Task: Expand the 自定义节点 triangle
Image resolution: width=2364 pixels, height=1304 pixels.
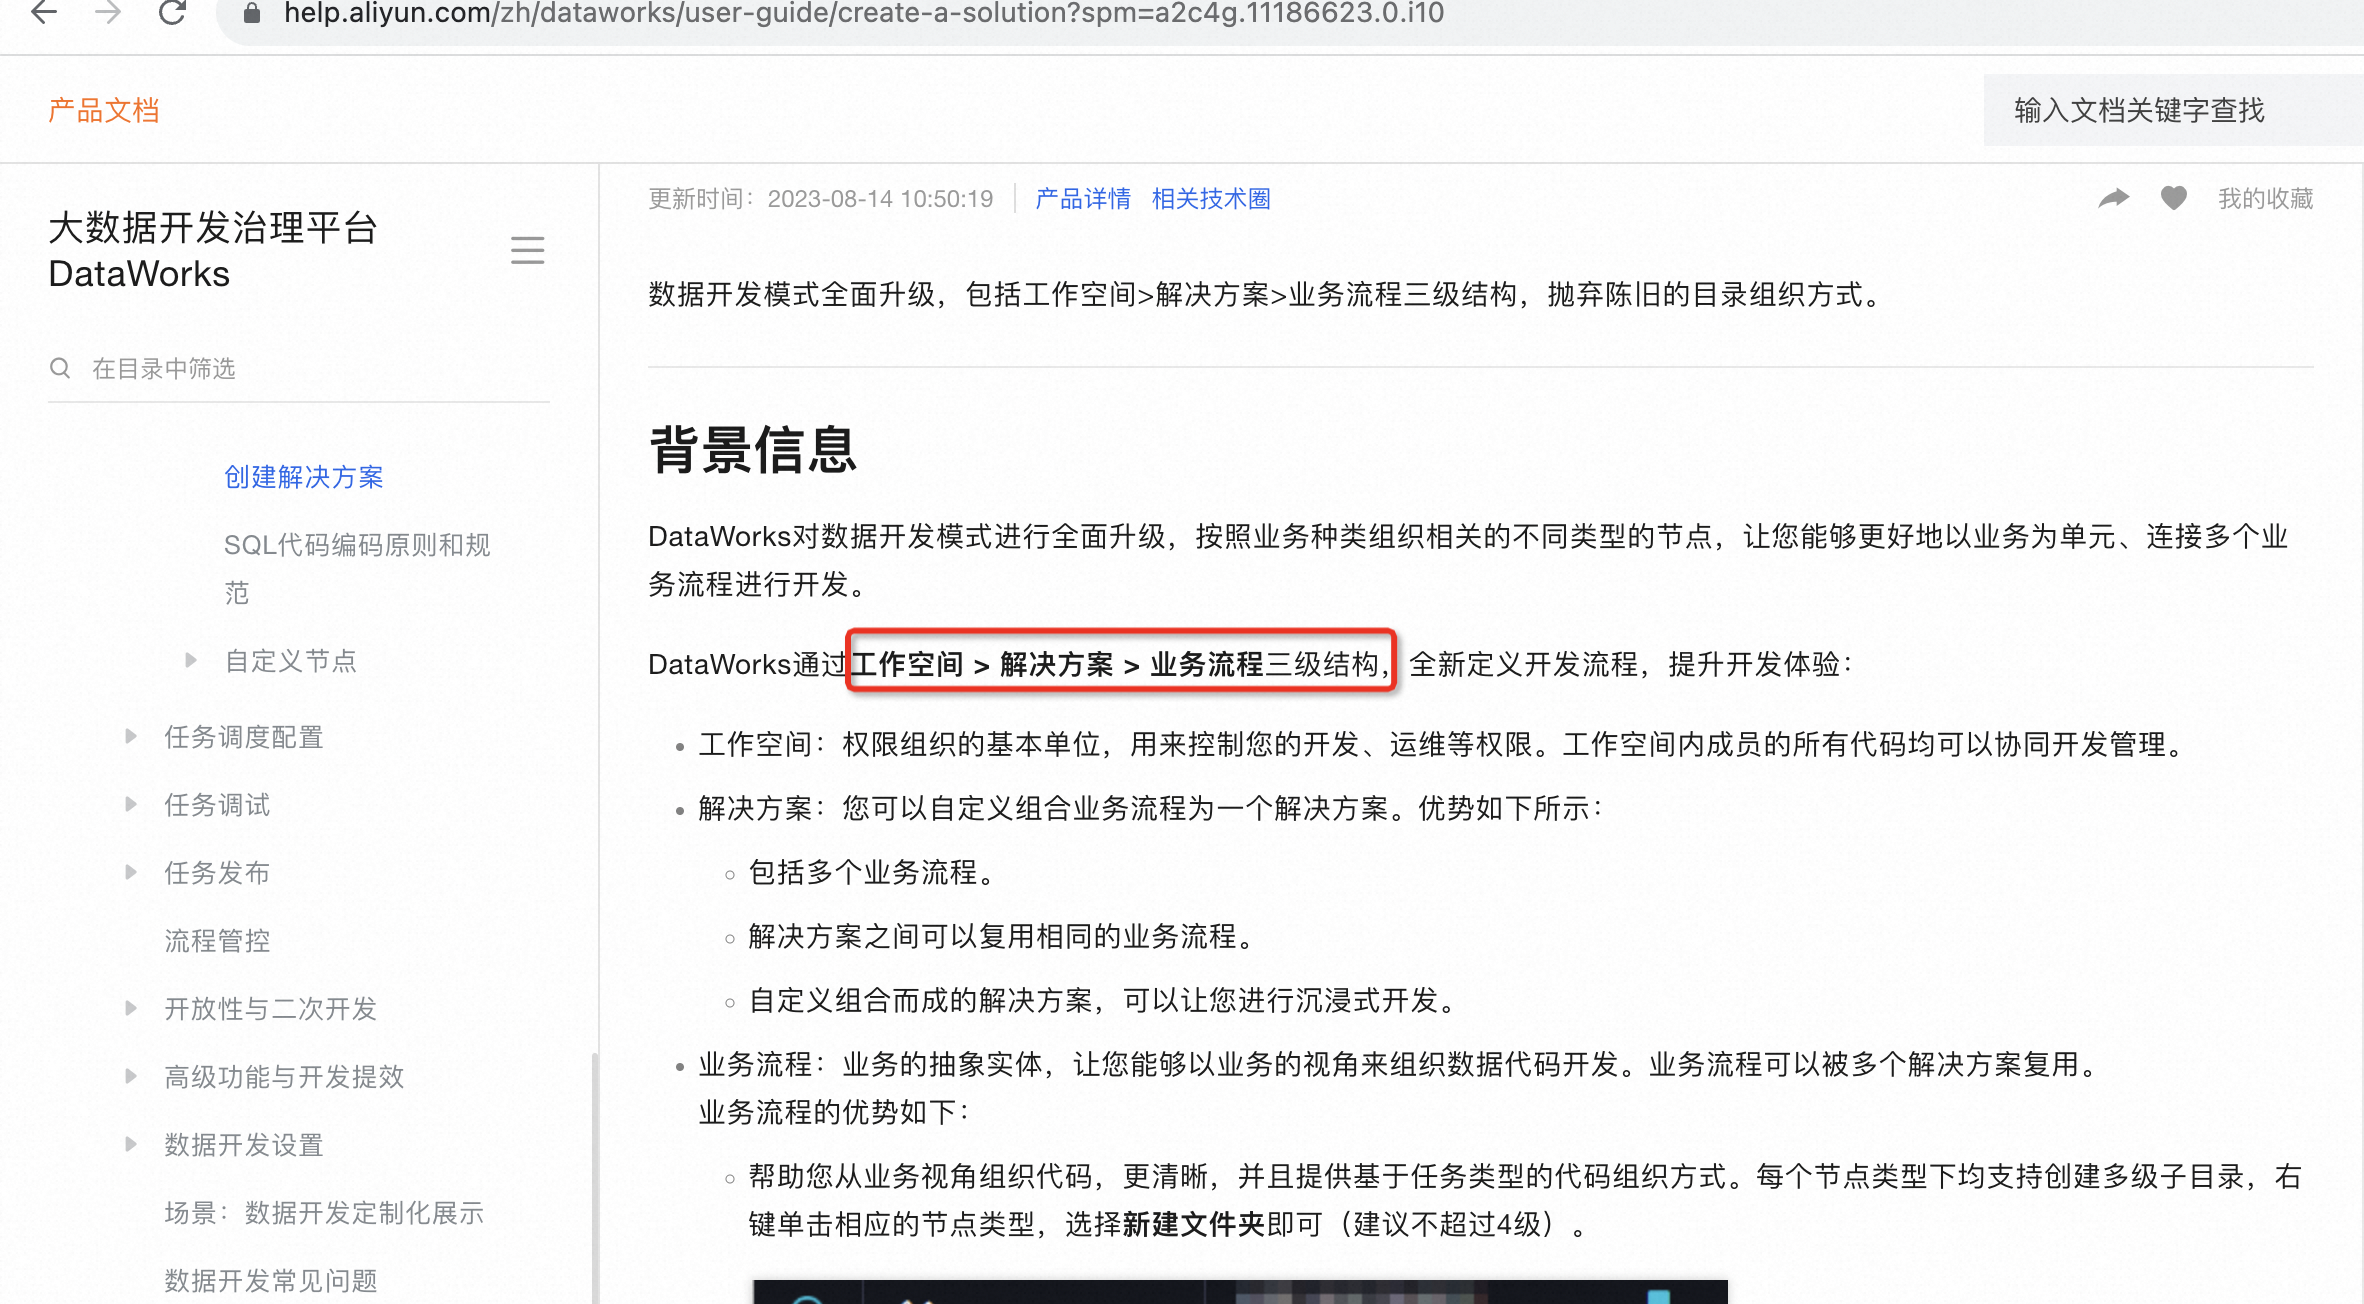Action: point(190,660)
